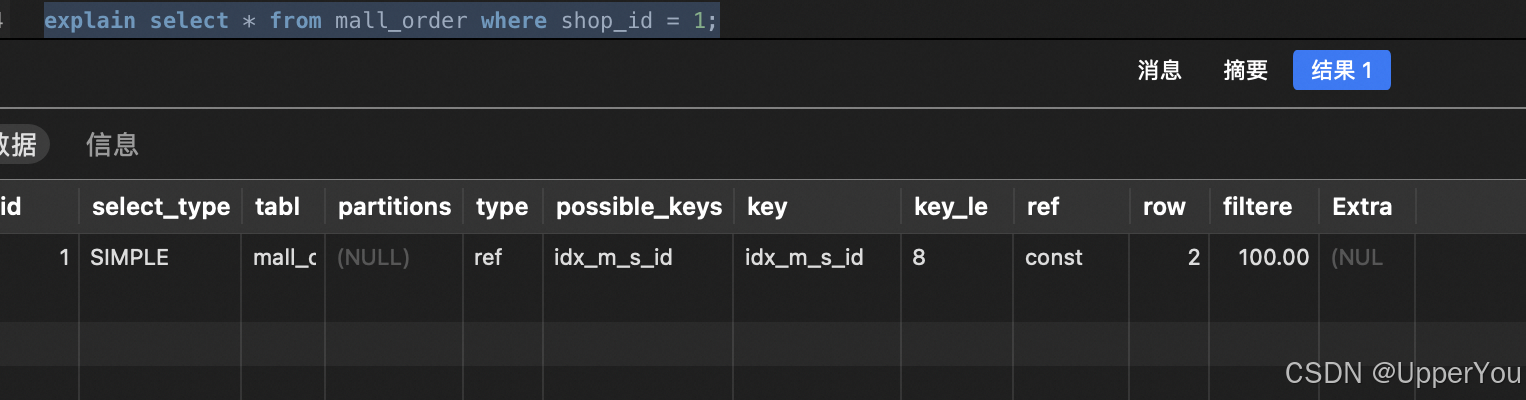Click the type column header
The image size is (1526, 400).
[x=502, y=207]
